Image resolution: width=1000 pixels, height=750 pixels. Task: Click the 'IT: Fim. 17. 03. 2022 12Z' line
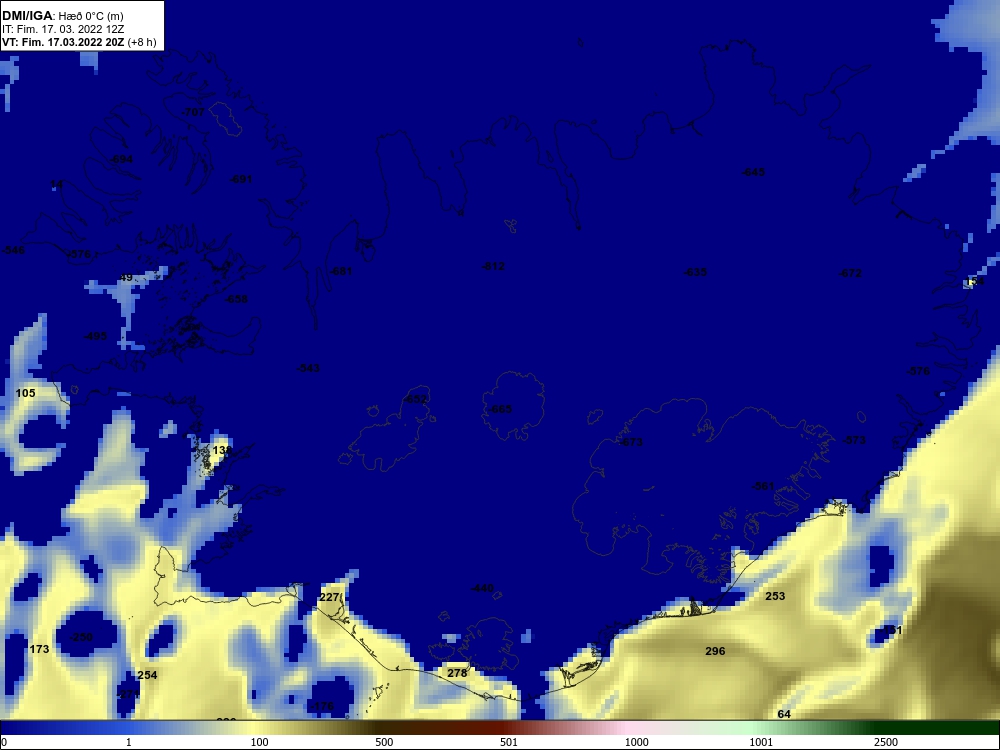click(61, 29)
